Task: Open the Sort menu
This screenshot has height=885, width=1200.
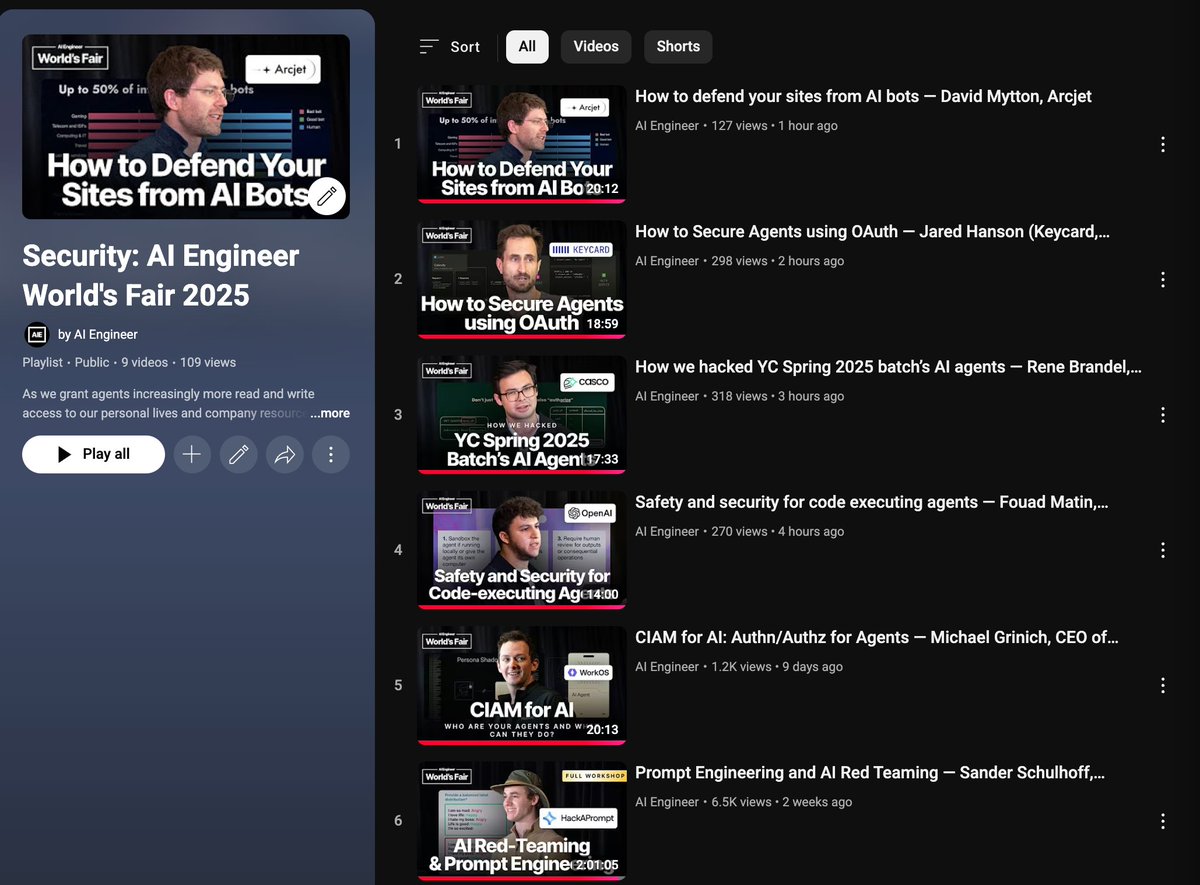Action: pos(449,47)
